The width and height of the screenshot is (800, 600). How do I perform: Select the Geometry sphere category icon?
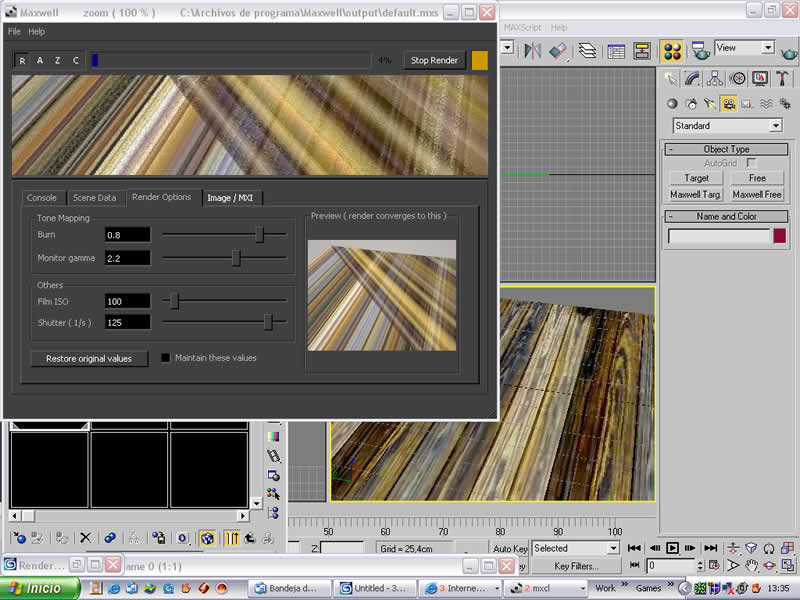pyautogui.click(x=673, y=103)
